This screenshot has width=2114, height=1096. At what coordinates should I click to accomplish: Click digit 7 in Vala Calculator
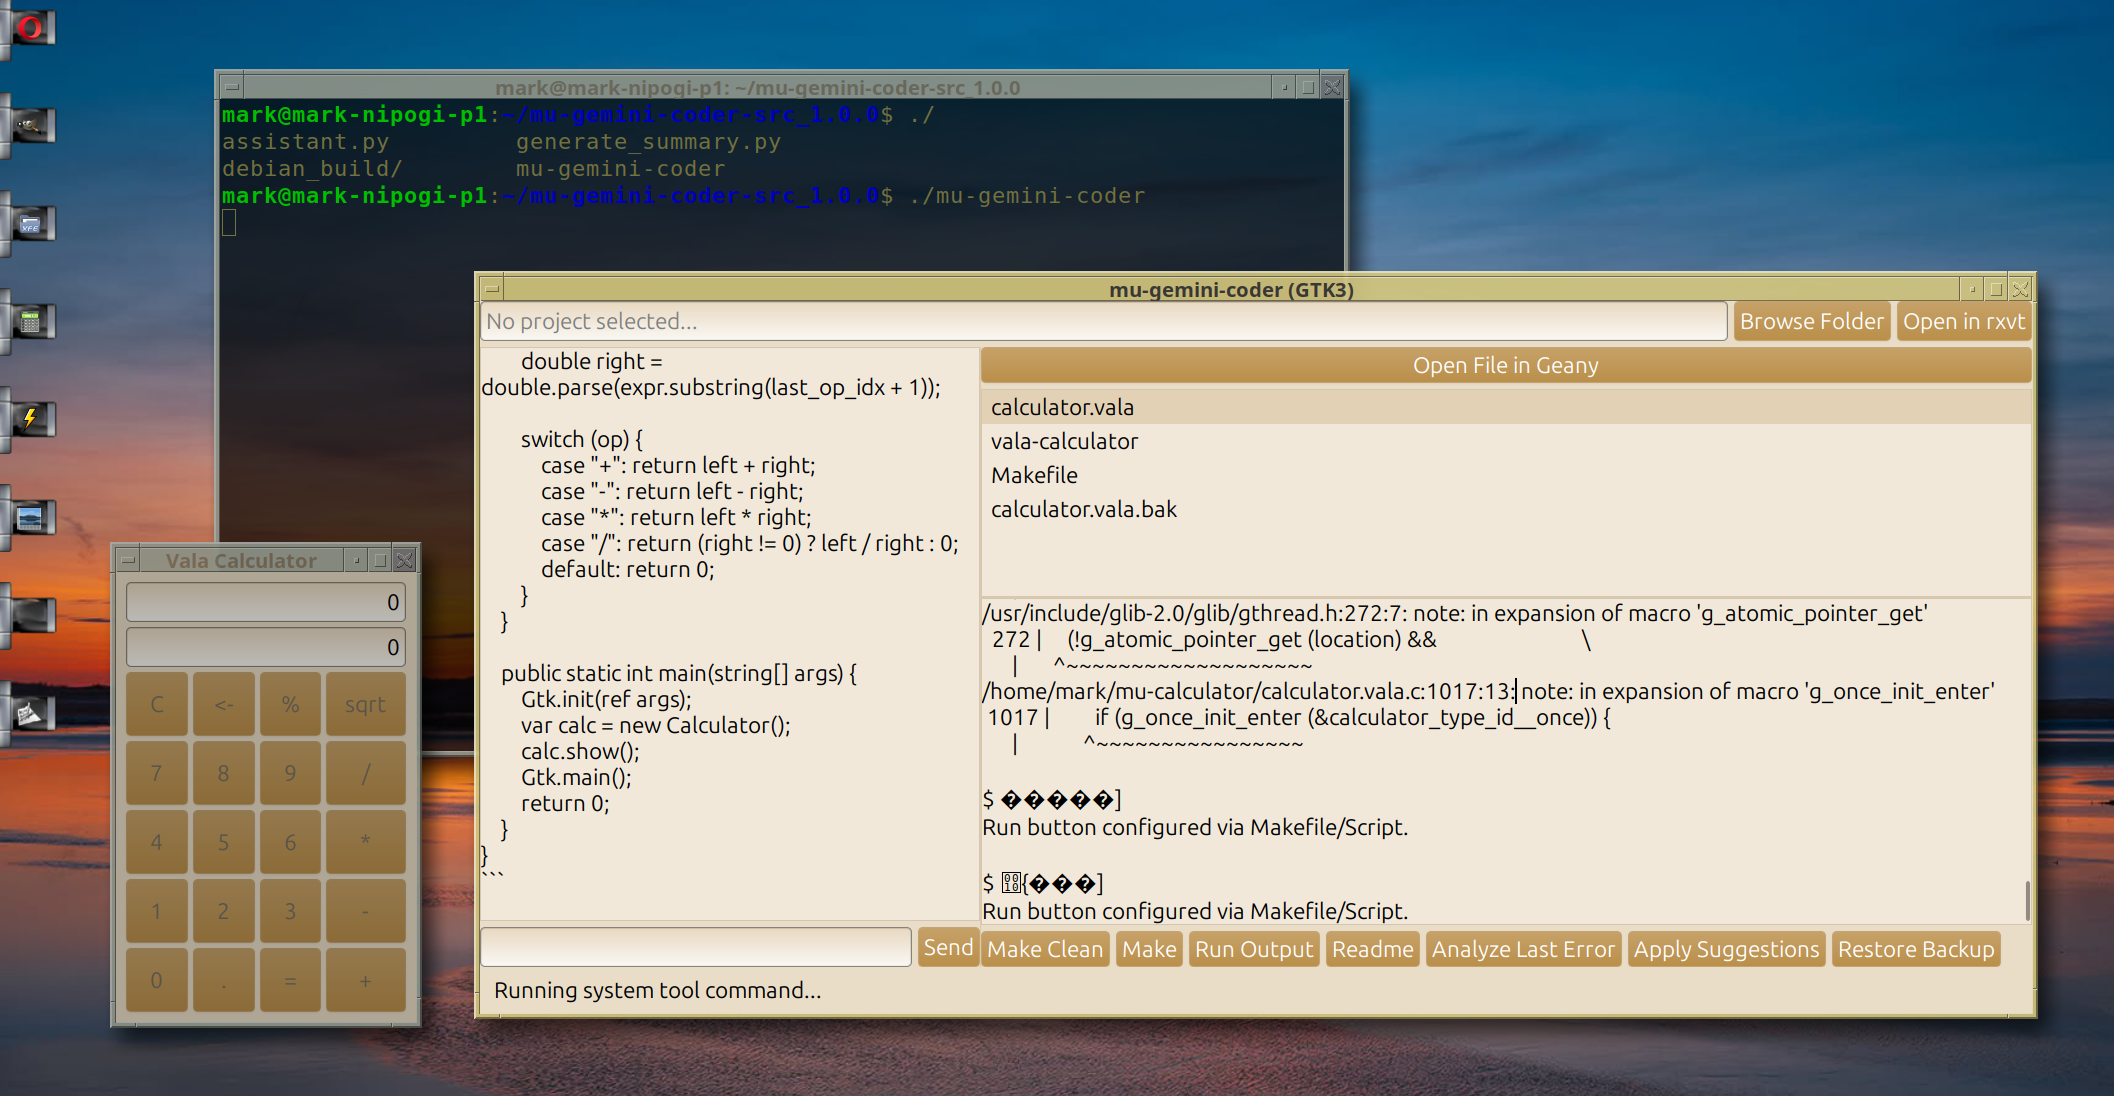156,773
